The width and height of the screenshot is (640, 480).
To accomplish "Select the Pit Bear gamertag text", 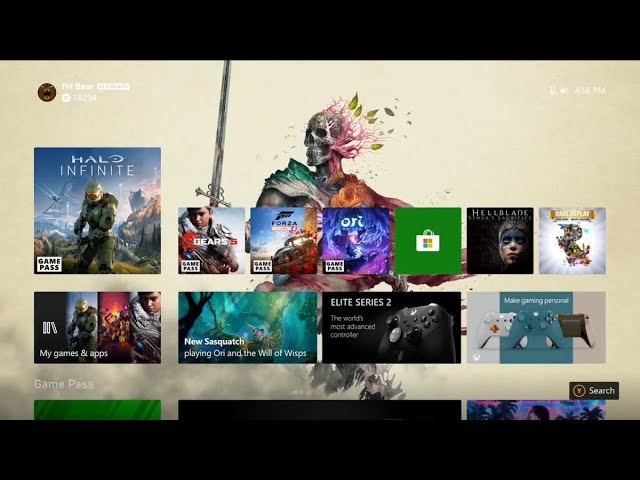I will click(78, 87).
